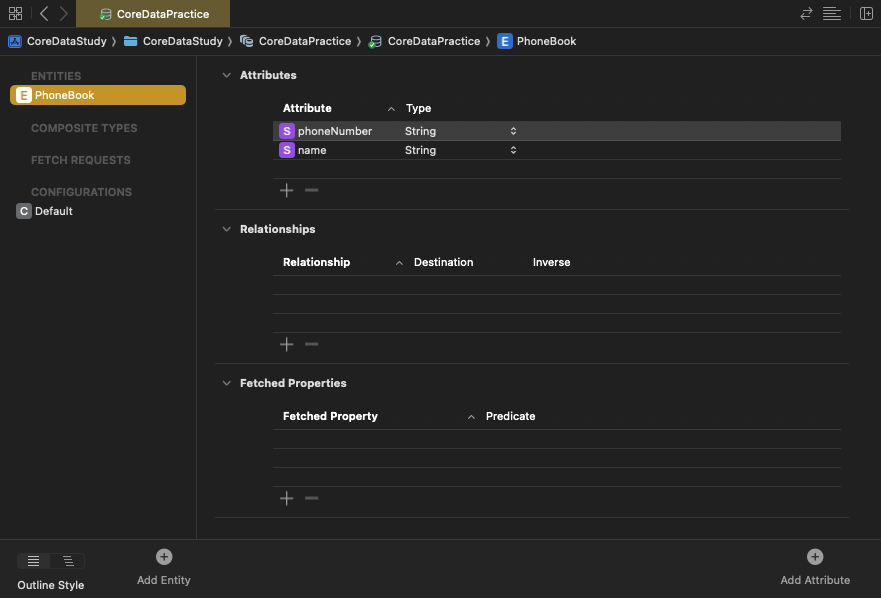
Task: Add an editor pane on the right
Action: click(866, 13)
